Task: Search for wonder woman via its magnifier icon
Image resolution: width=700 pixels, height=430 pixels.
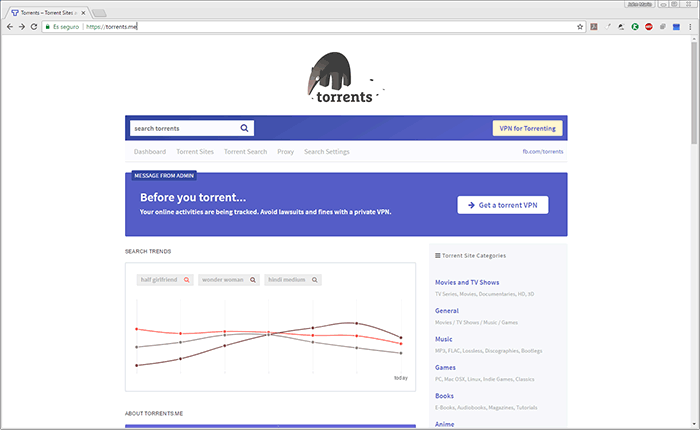Action: coord(253,280)
